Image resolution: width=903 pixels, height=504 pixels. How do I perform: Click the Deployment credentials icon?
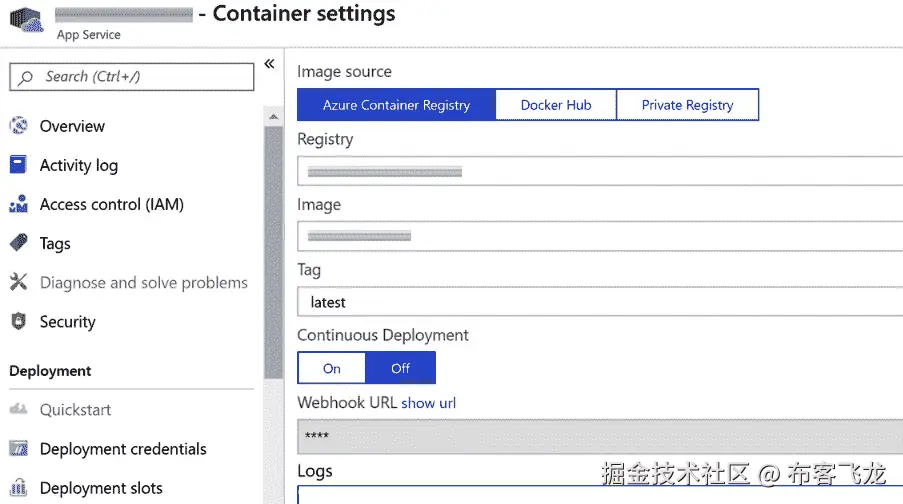click(x=18, y=449)
